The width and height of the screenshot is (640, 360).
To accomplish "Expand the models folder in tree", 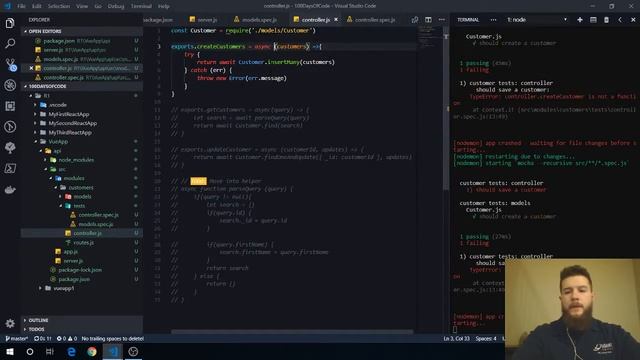I will pyautogui.click(x=82, y=197).
